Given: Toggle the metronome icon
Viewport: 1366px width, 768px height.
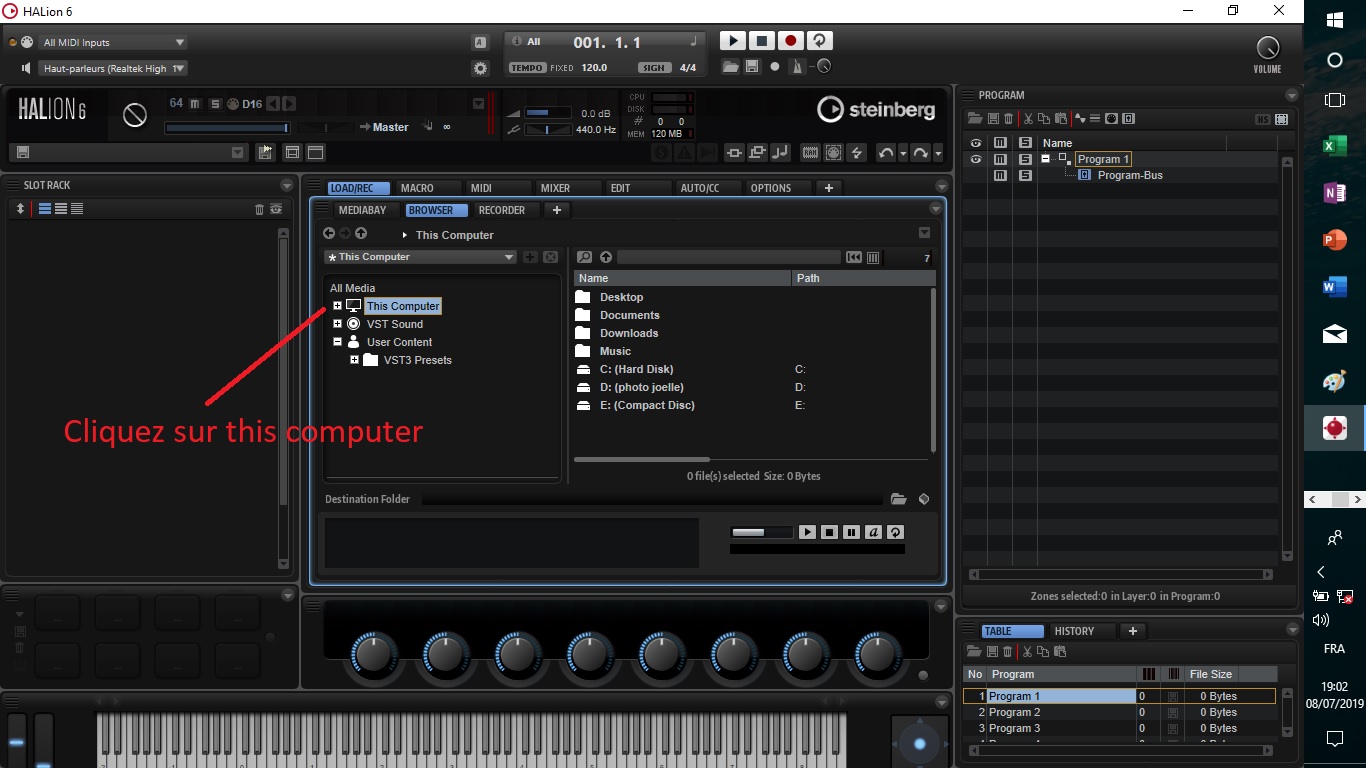Looking at the screenshot, I should (797, 67).
